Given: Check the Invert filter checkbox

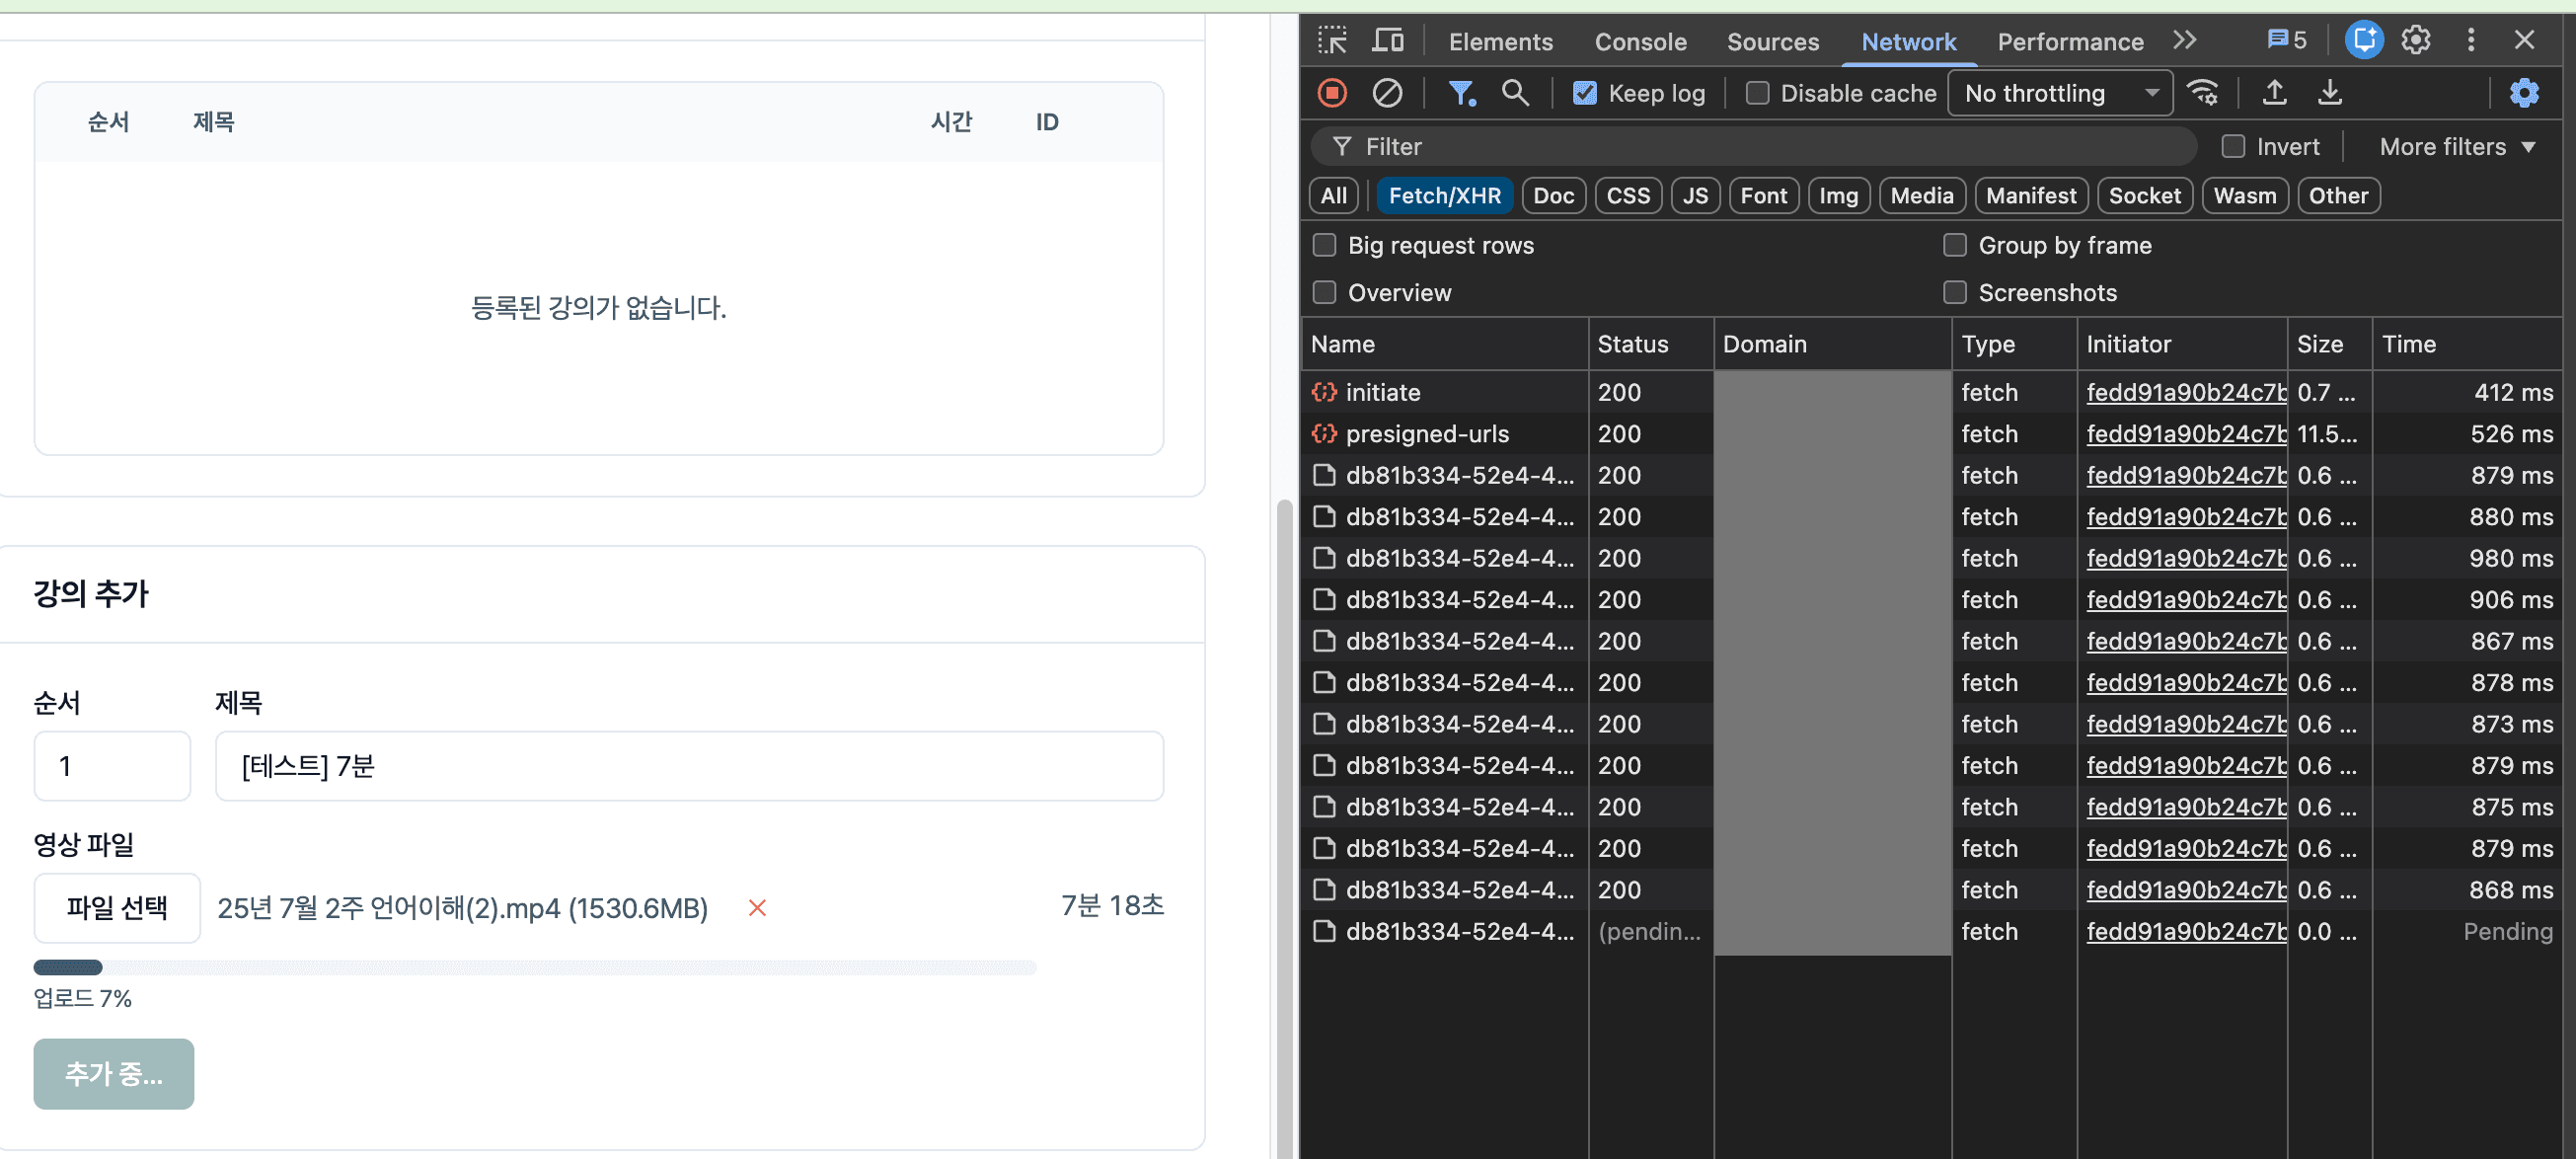Looking at the screenshot, I should click(x=2233, y=147).
